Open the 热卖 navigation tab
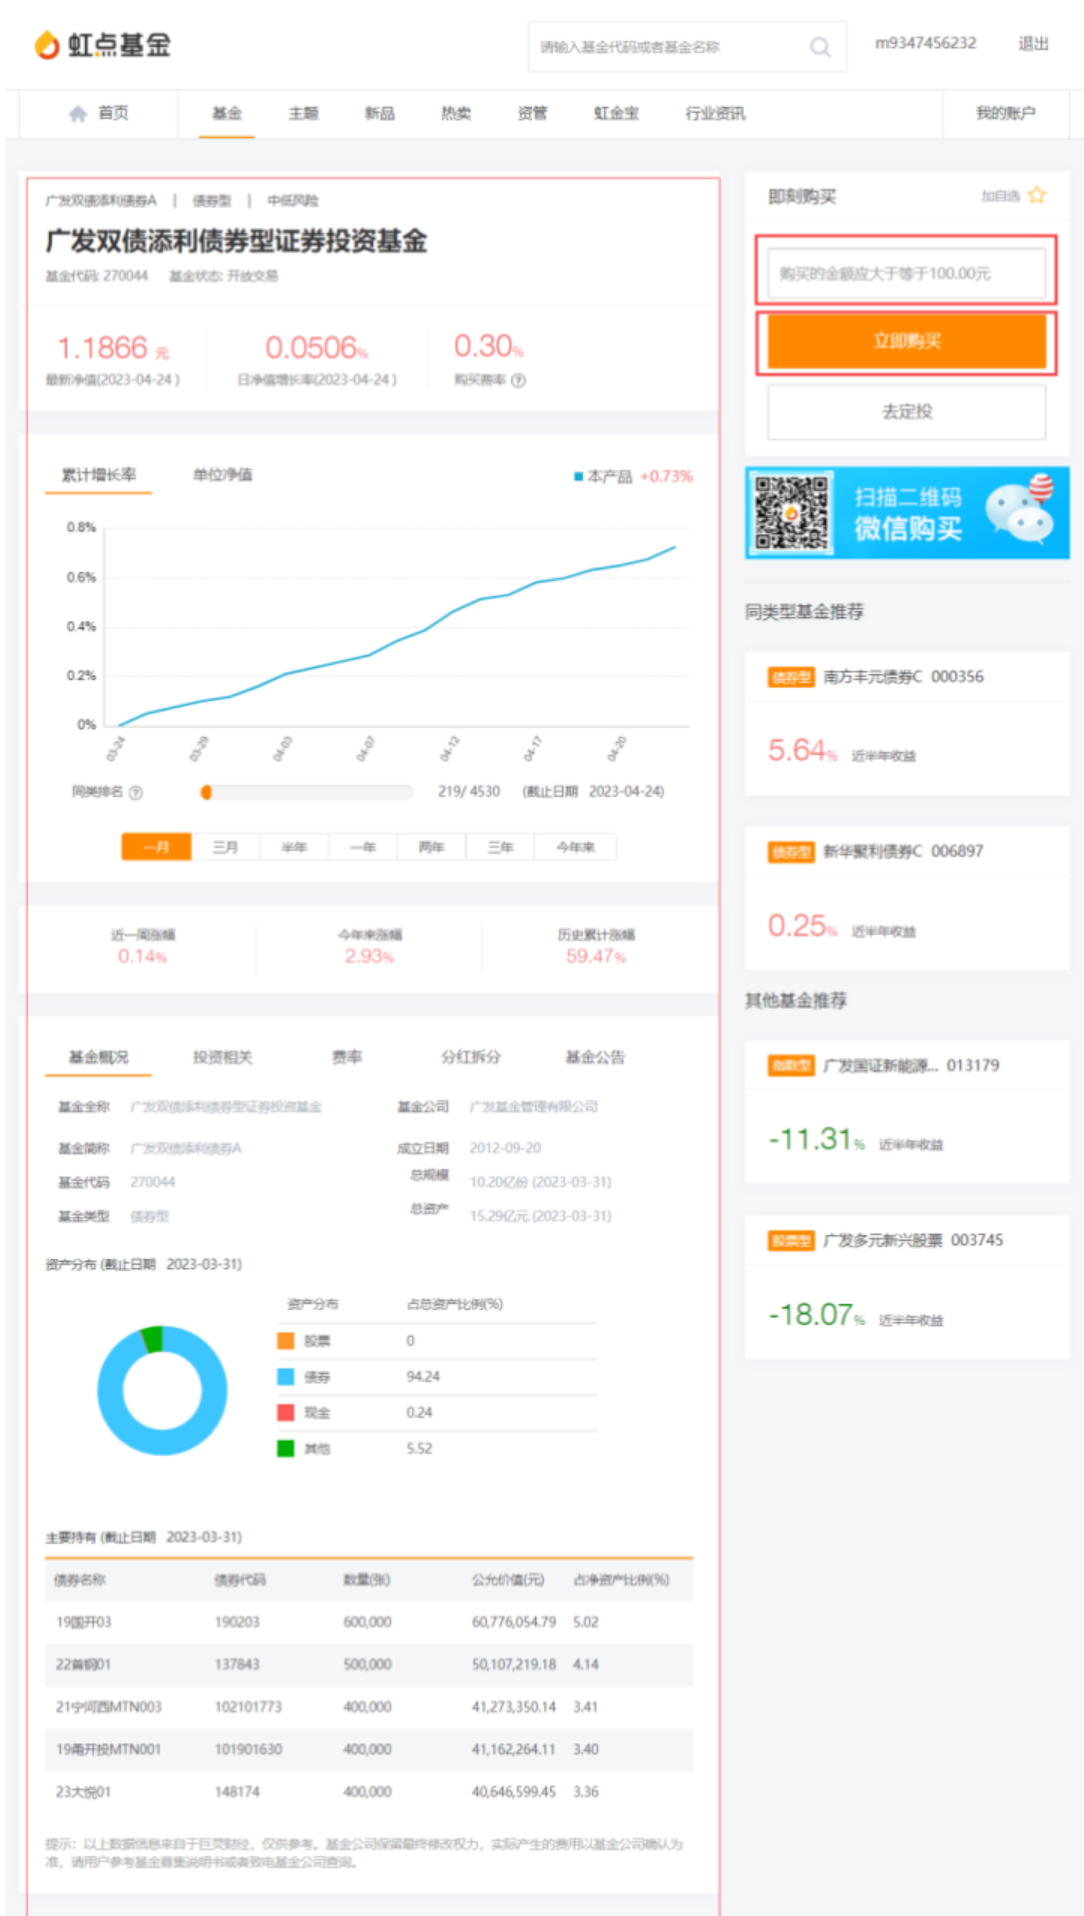Image resolution: width=1084 pixels, height=1916 pixels. tap(456, 113)
